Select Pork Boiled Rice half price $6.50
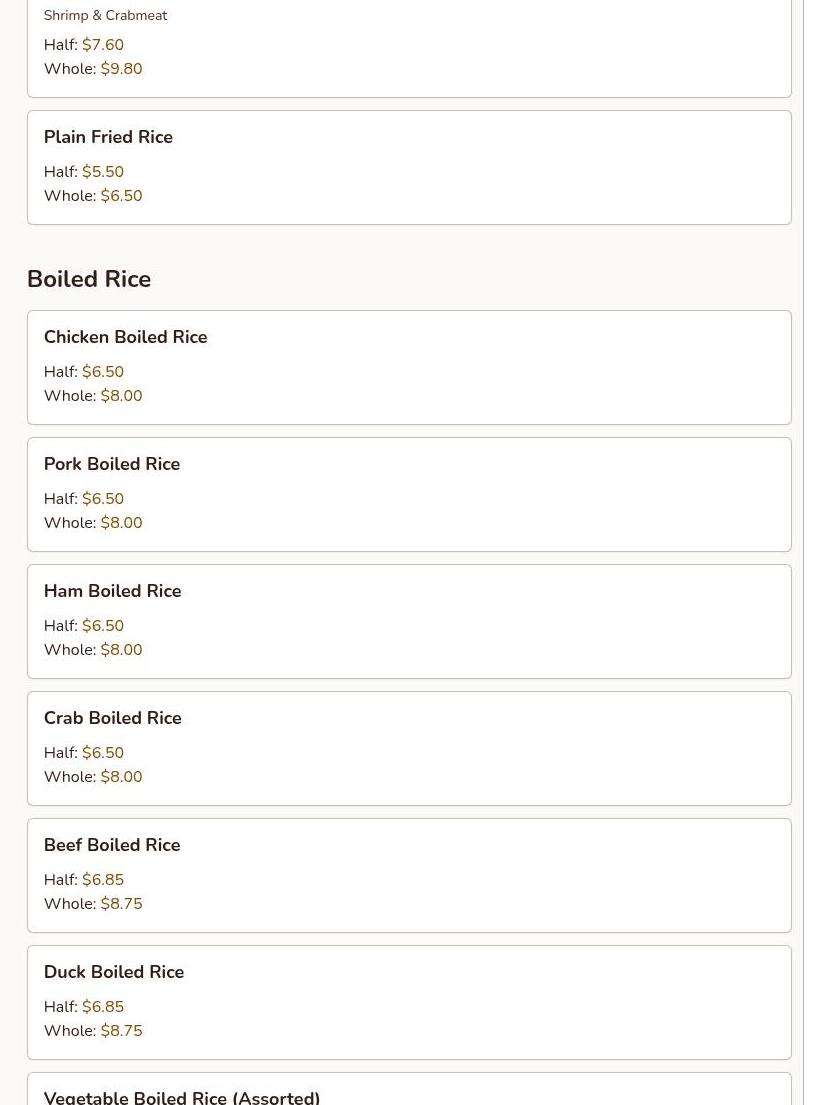The width and height of the screenshot is (824, 1105). tap(103, 499)
